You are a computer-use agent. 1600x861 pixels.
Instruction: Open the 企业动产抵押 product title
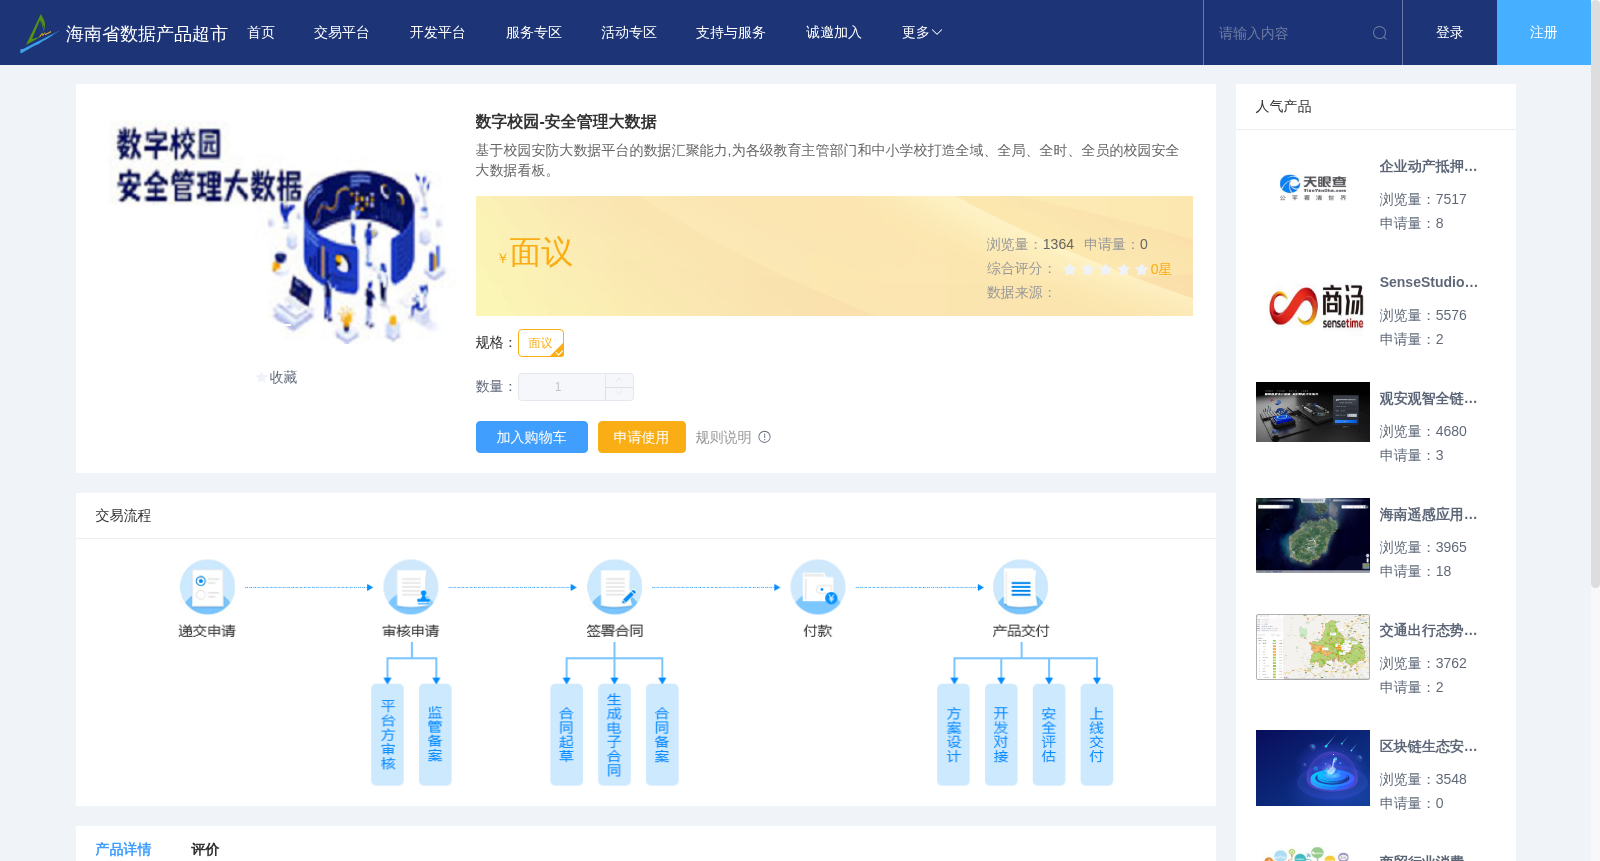pos(1428,167)
